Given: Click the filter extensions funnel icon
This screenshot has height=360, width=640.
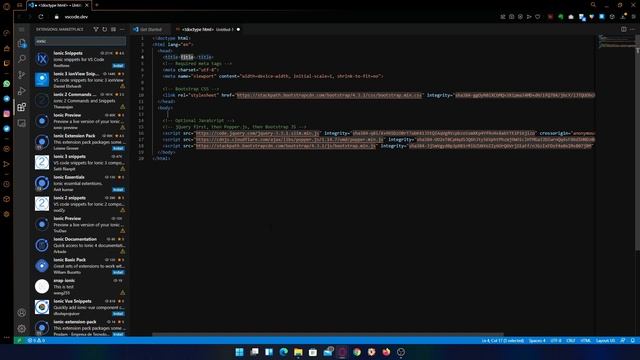Looking at the screenshot, I should click(96, 29).
